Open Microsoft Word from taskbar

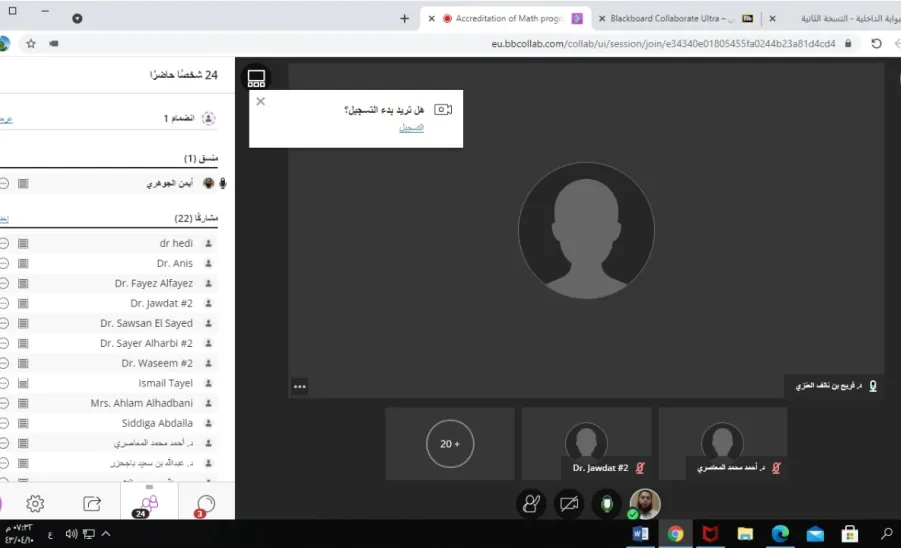[640, 534]
